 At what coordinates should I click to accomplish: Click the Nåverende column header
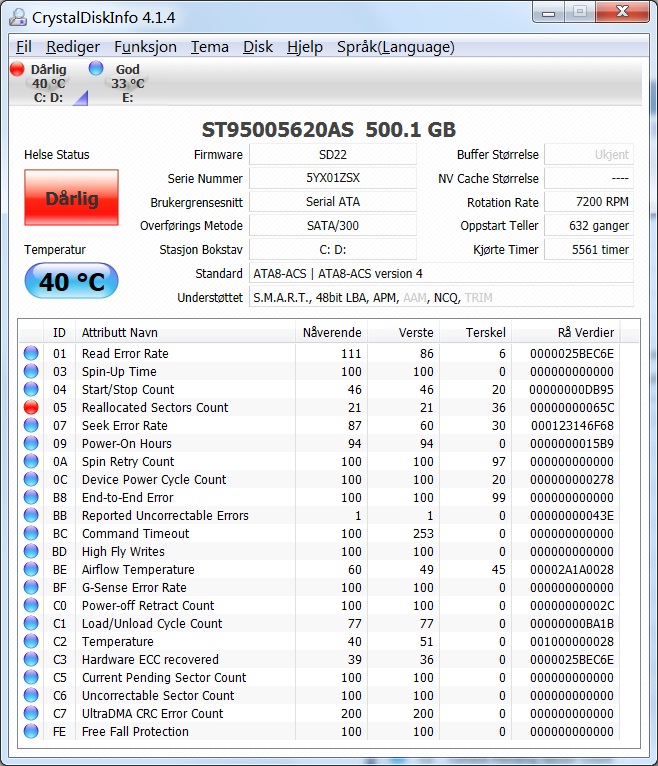point(332,332)
